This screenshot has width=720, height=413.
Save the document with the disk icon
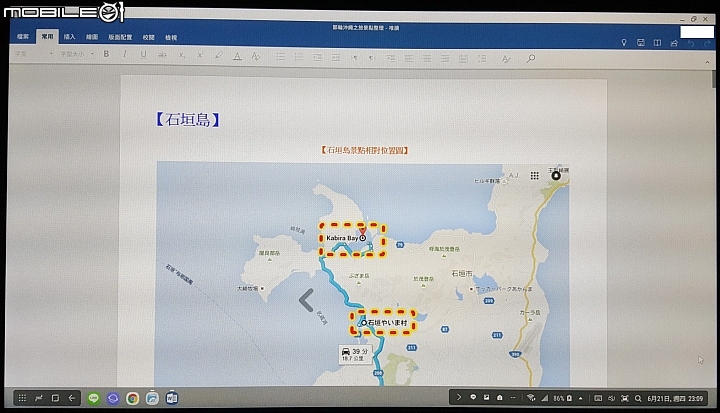pos(641,42)
